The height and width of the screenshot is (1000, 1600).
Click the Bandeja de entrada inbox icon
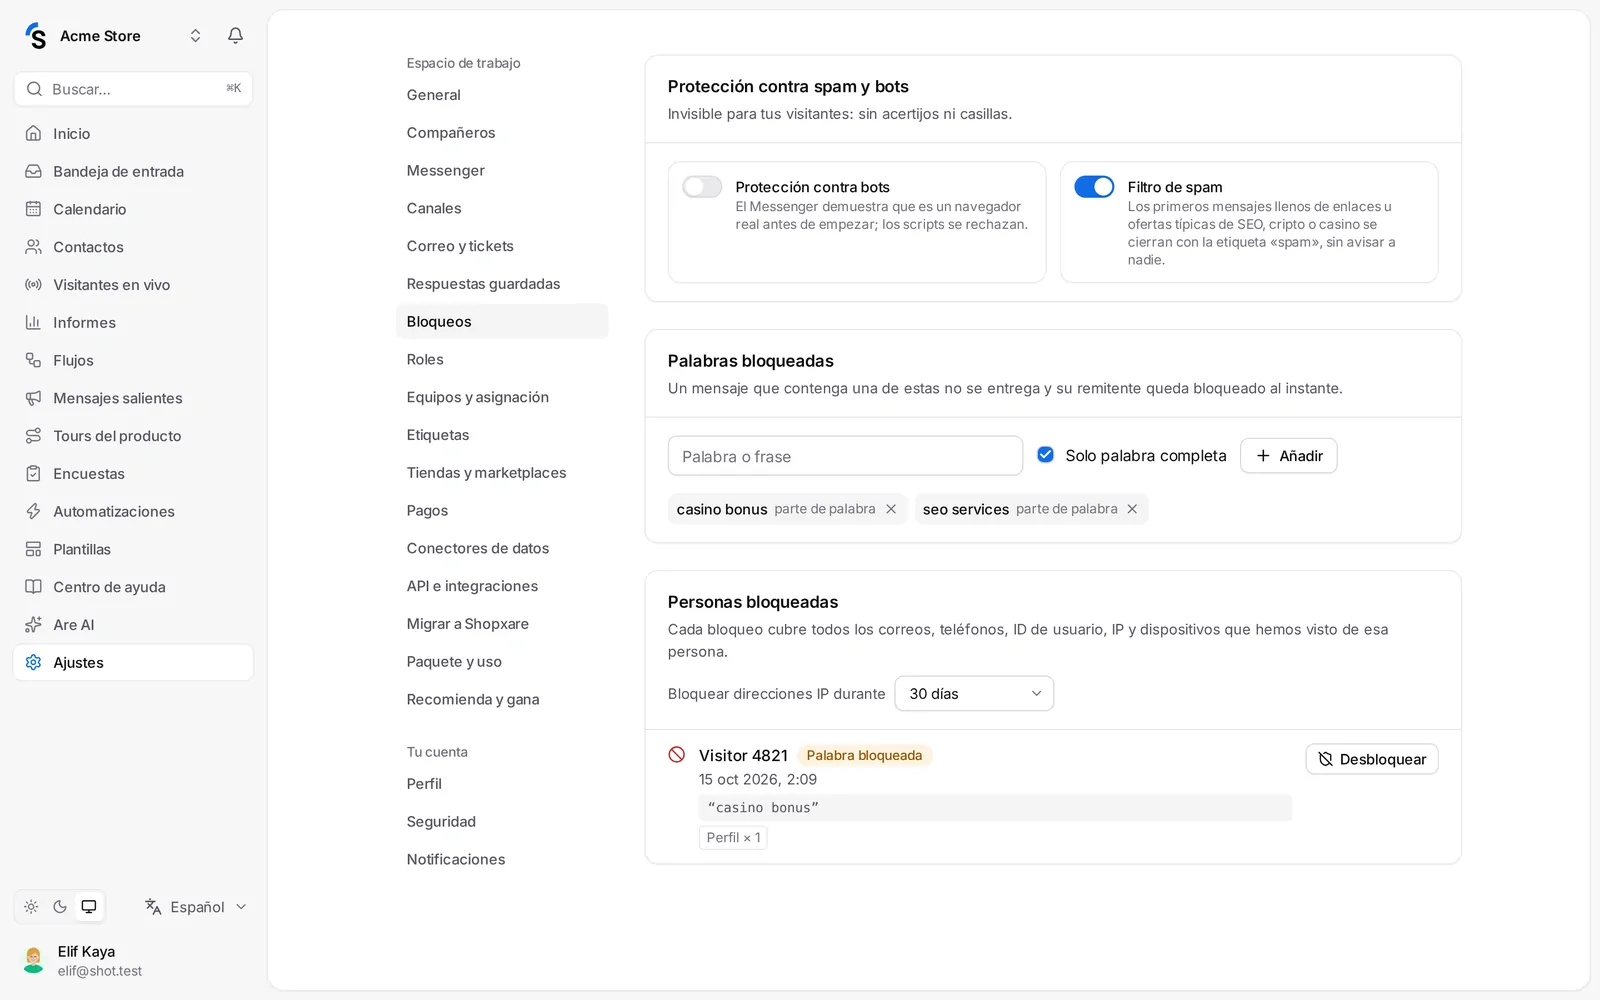33,171
